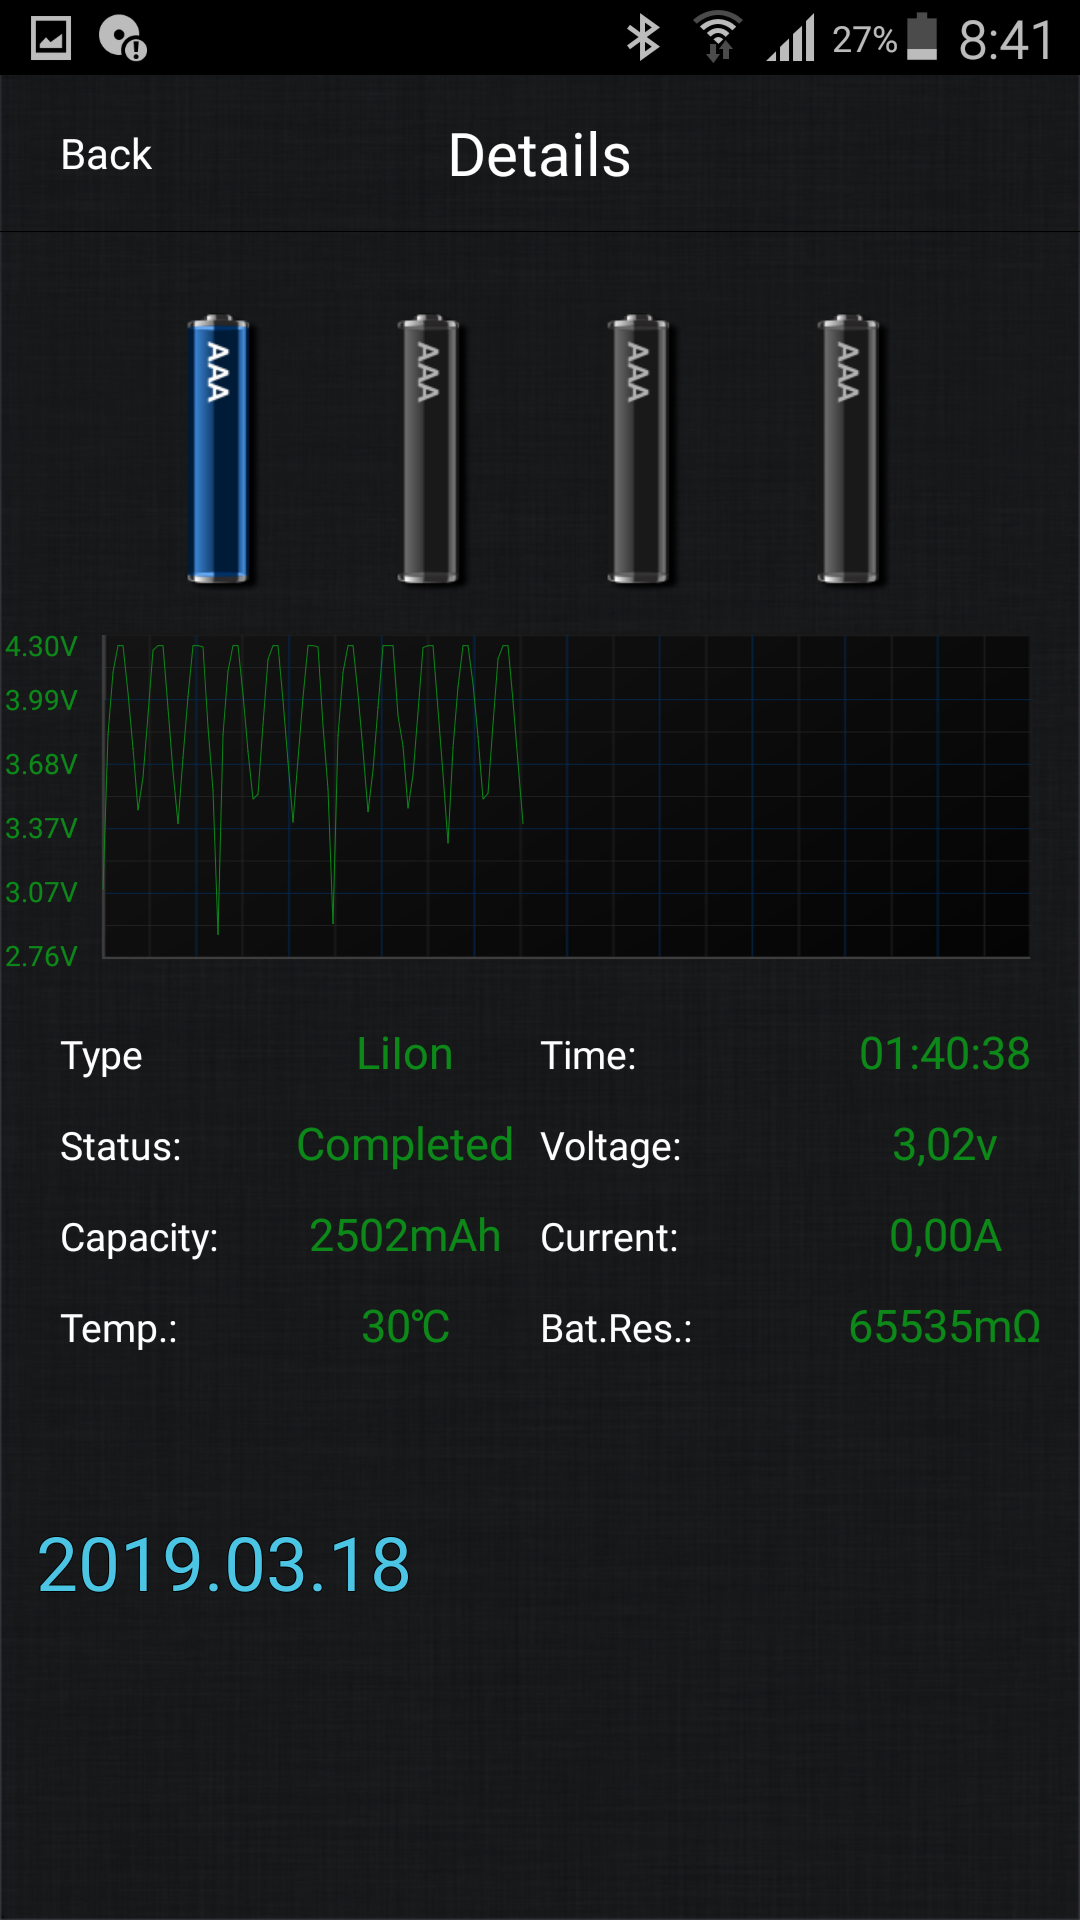1080x1920 pixels.
Task: Tap the Back button
Action: (106, 155)
